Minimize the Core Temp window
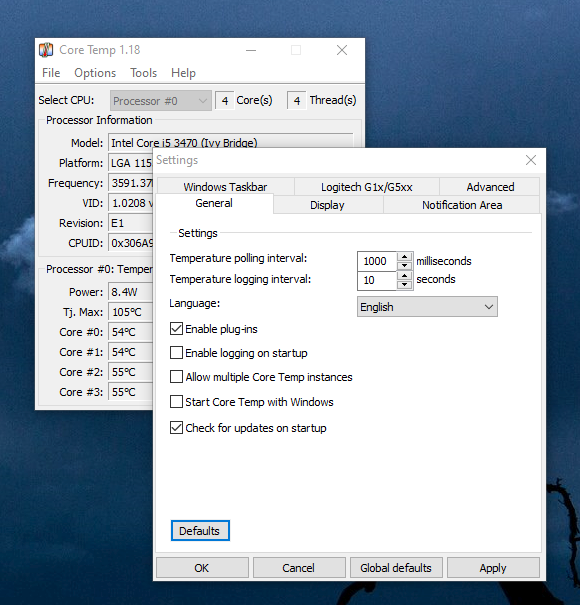The height and width of the screenshot is (605, 580). (x=251, y=50)
